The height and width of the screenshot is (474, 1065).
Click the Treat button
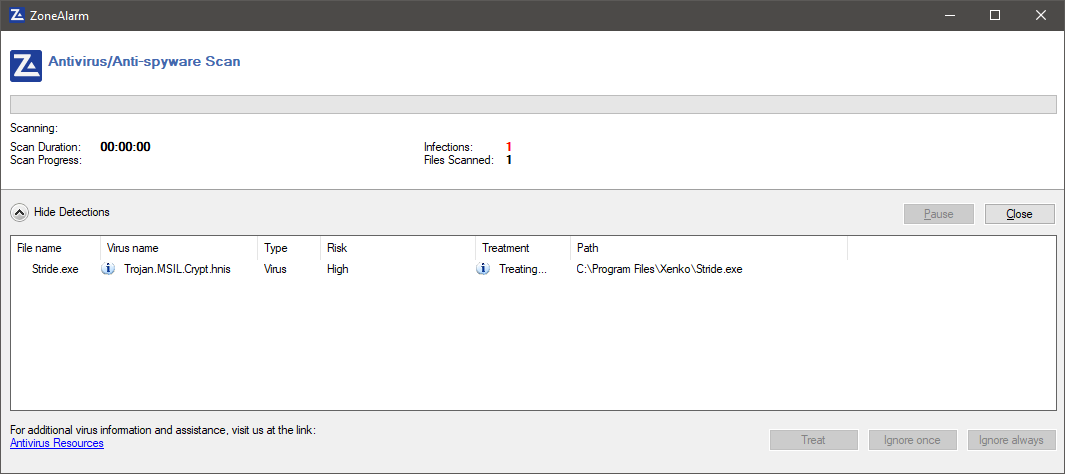(814, 440)
